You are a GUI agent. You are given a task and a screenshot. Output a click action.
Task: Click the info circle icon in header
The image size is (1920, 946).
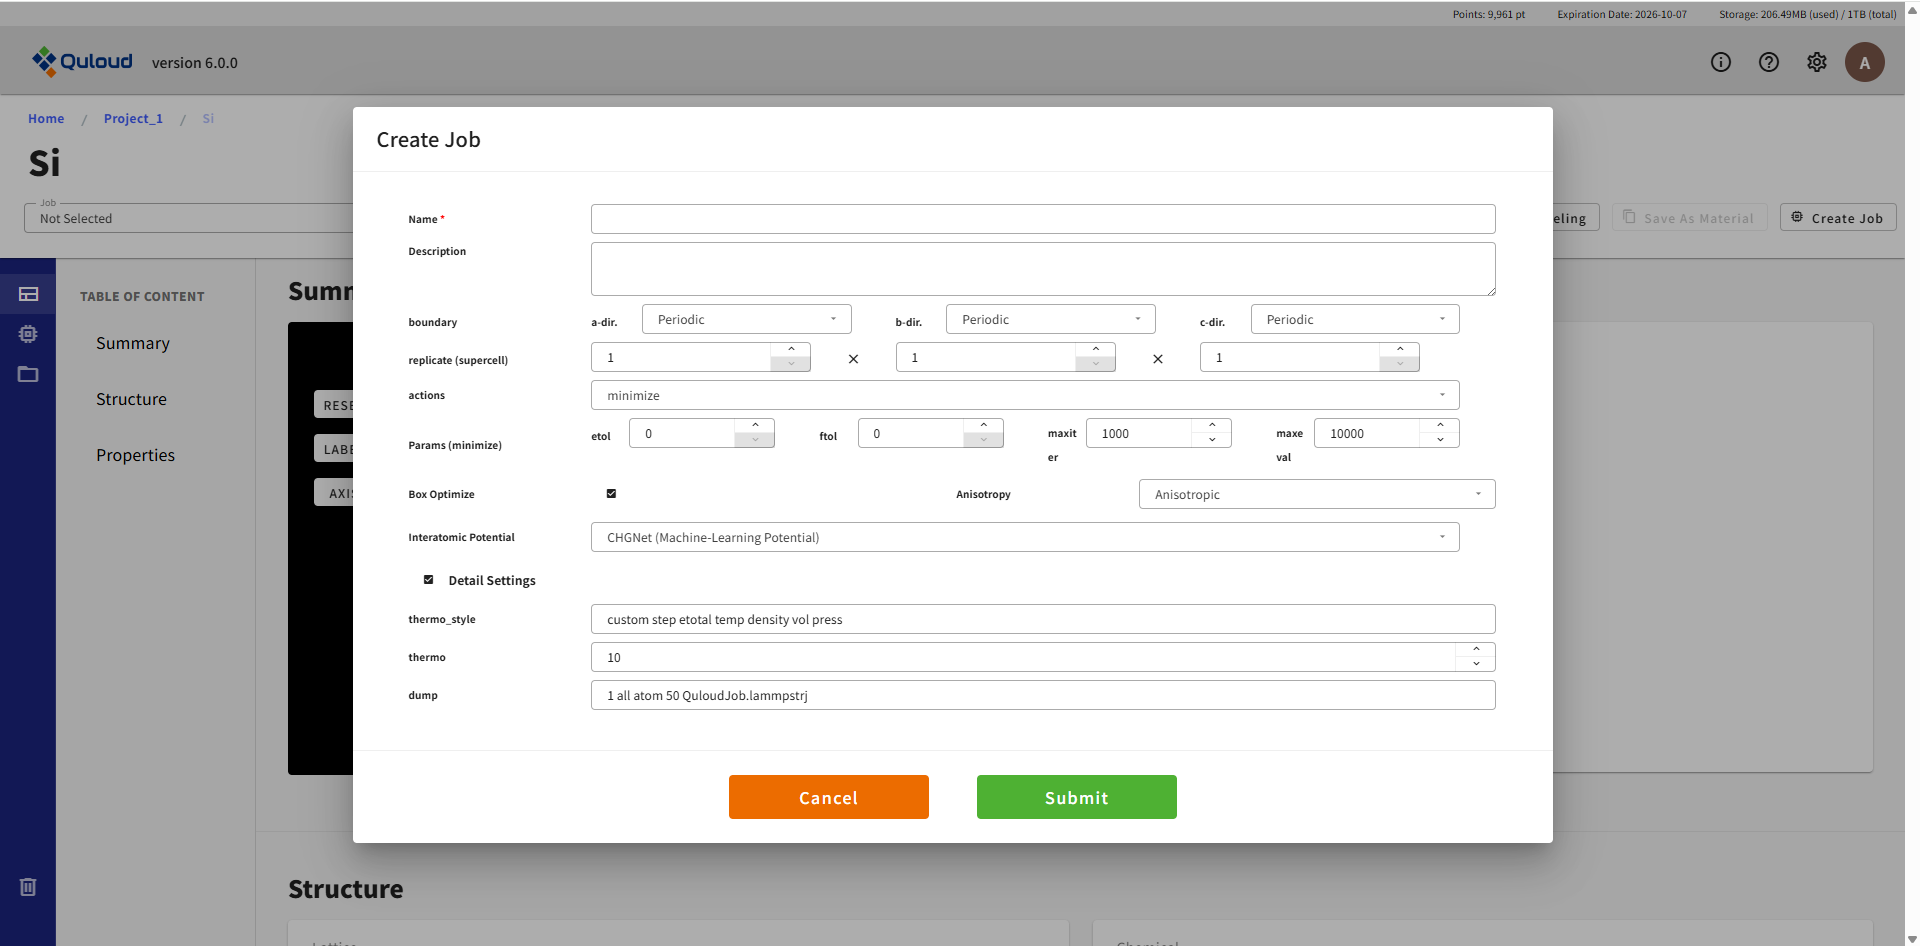click(x=1720, y=62)
